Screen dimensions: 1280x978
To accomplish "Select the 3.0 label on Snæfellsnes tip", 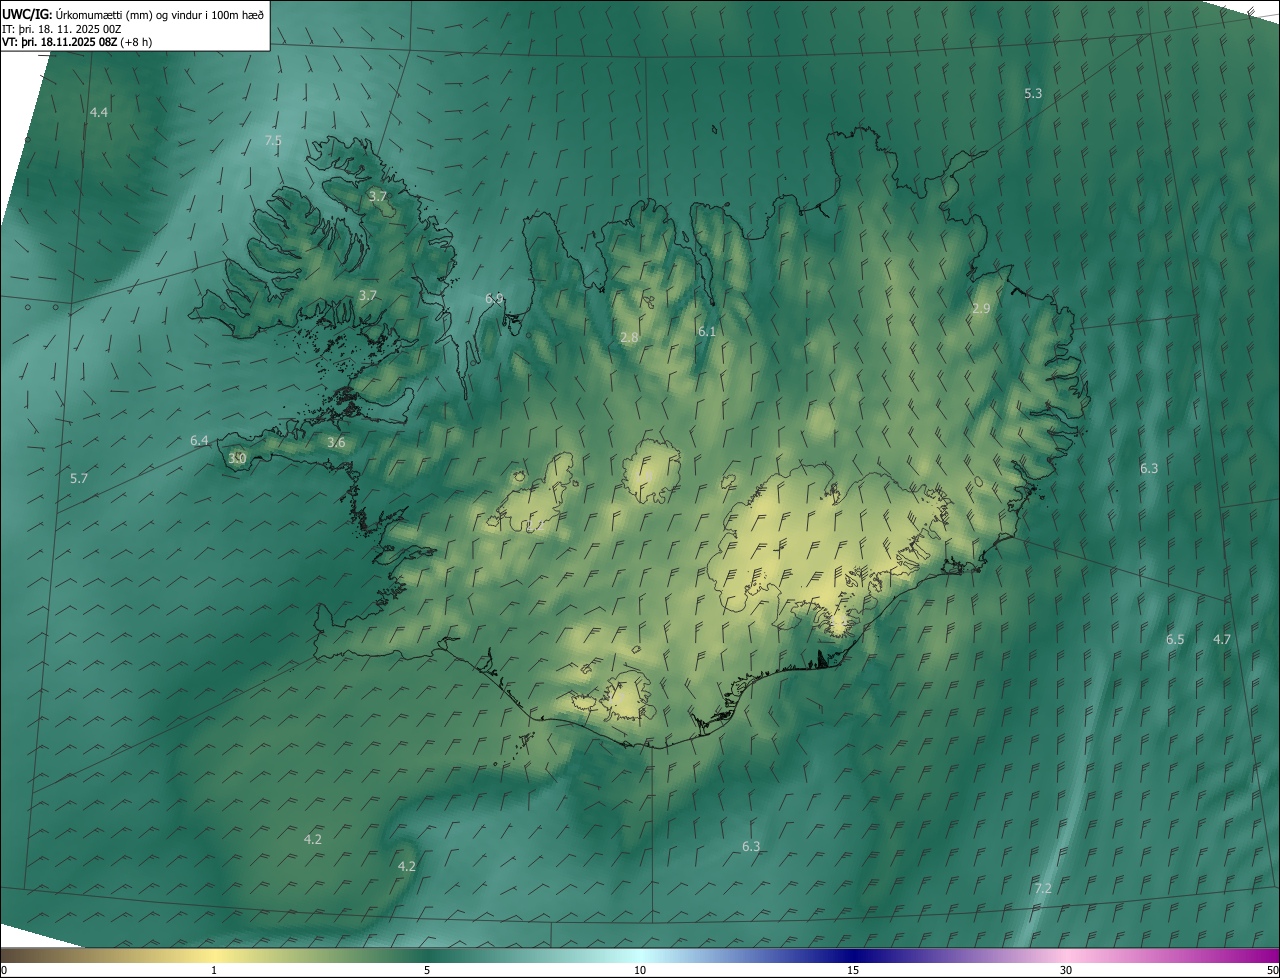I will [x=237, y=458].
